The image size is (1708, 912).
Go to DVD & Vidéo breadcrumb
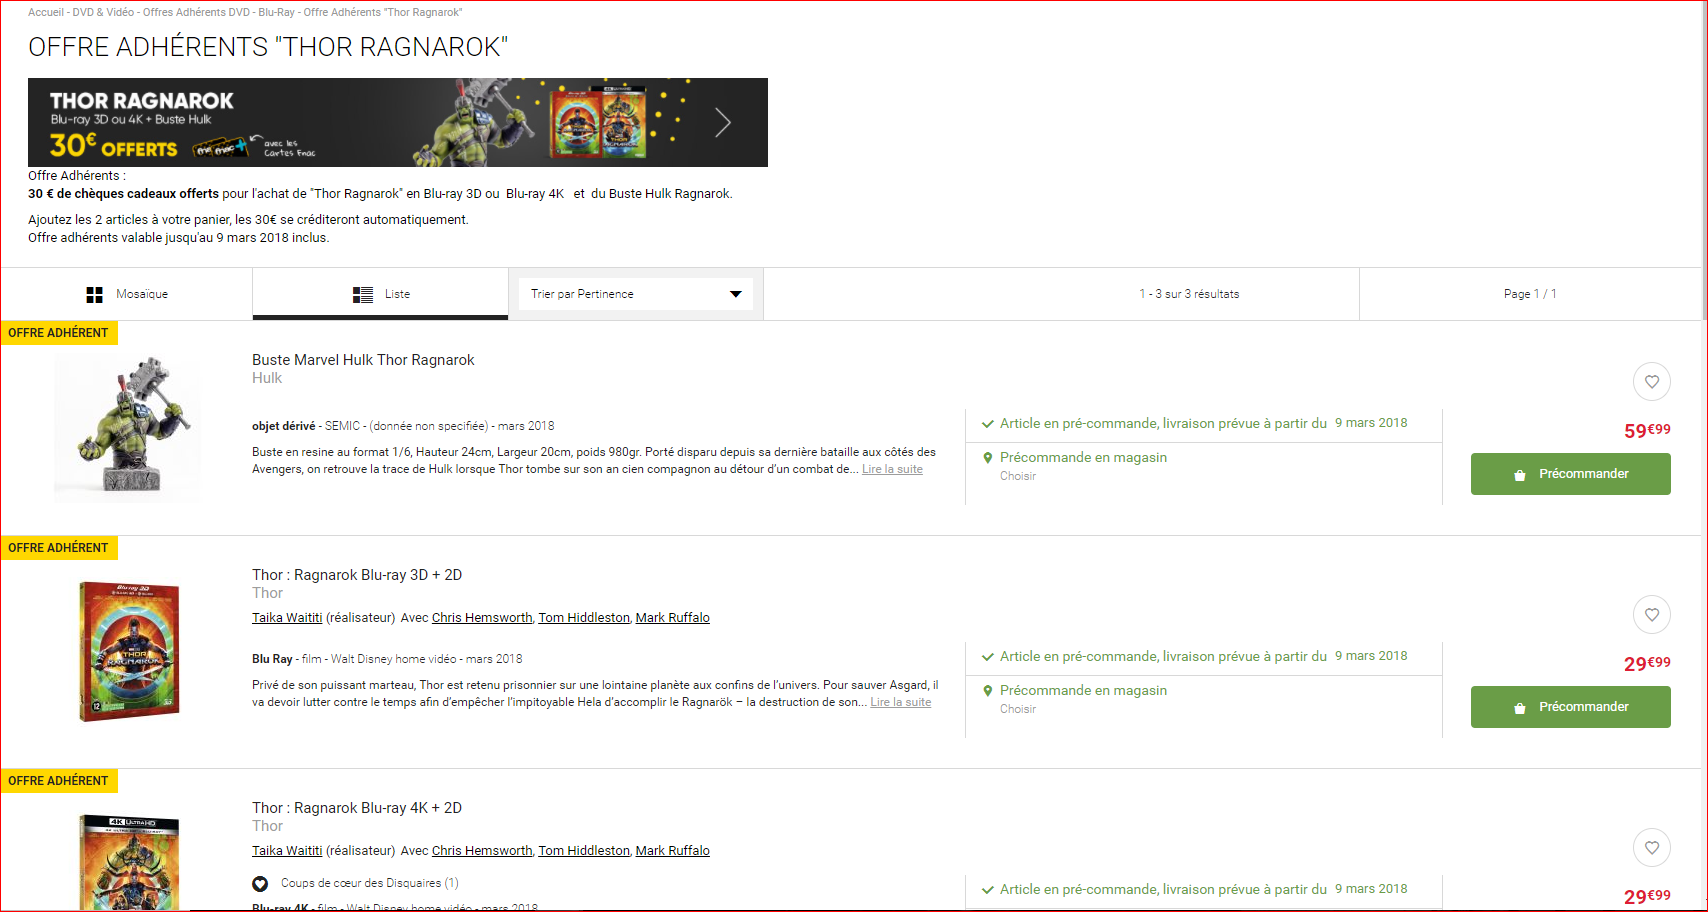(103, 12)
